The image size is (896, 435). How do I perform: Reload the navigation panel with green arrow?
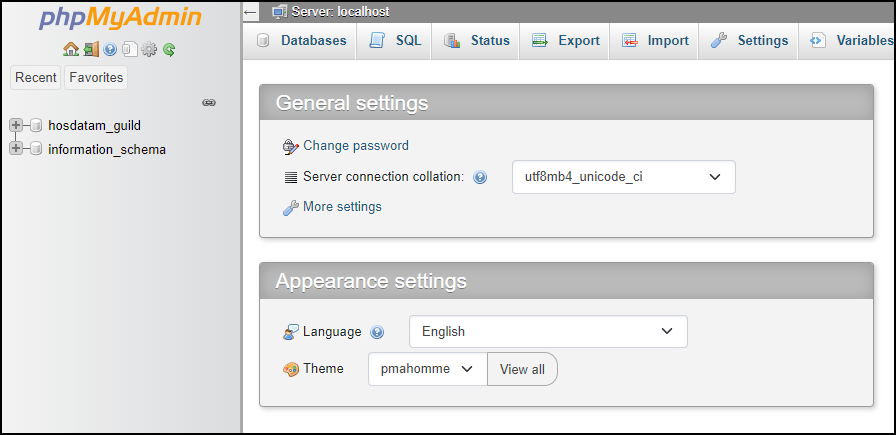point(169,49)
